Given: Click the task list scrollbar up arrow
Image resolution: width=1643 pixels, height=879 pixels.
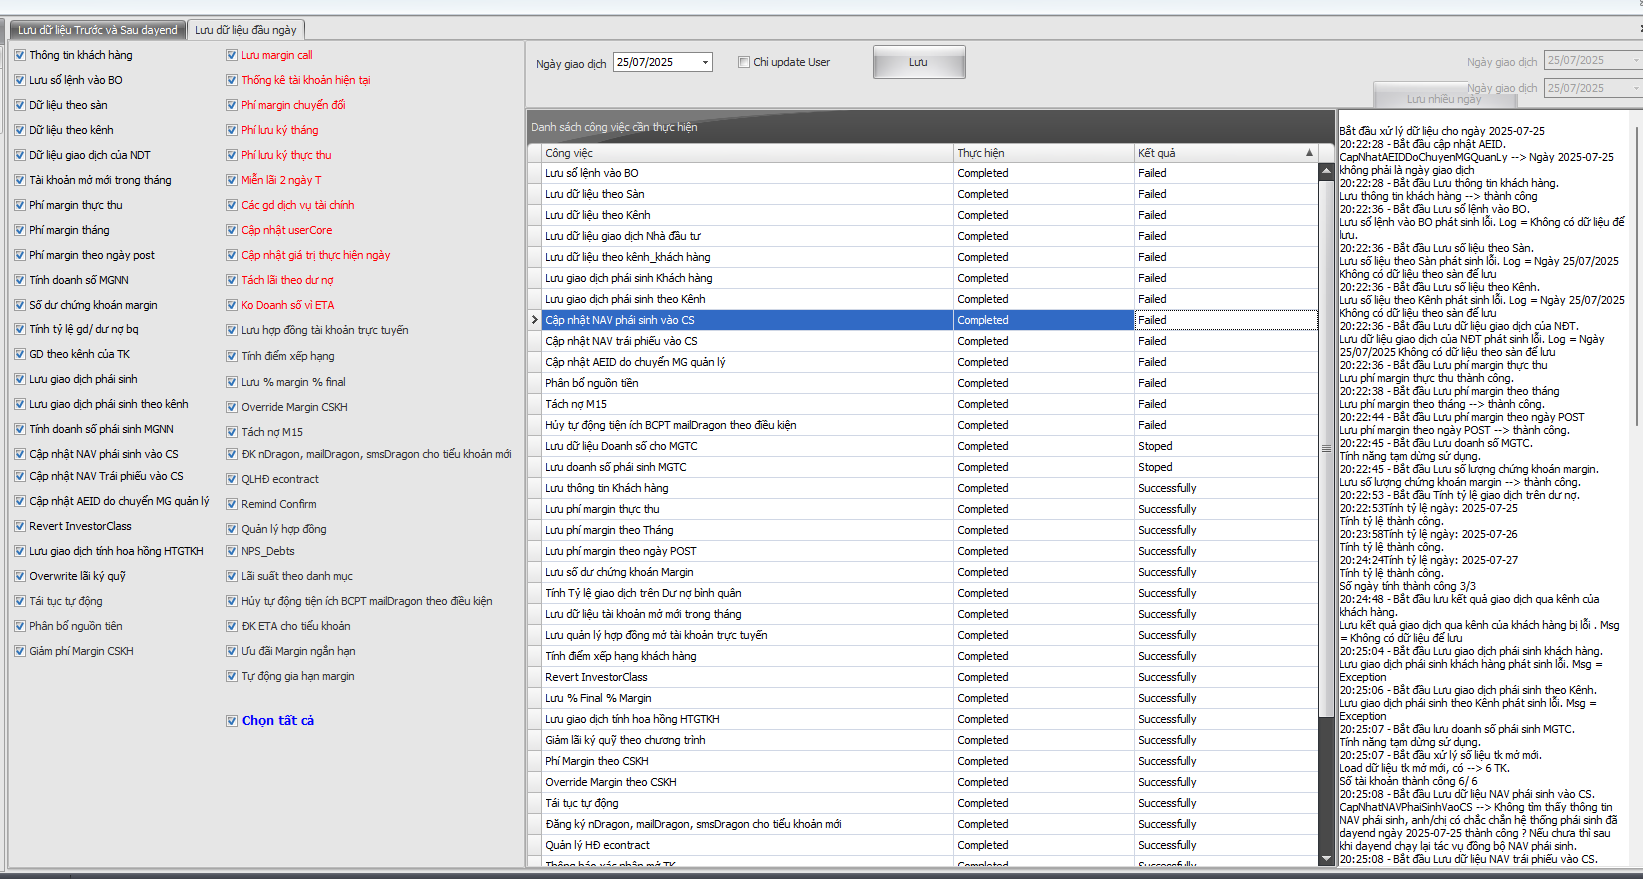Looking at the screenshot, I should point(1326,171).
